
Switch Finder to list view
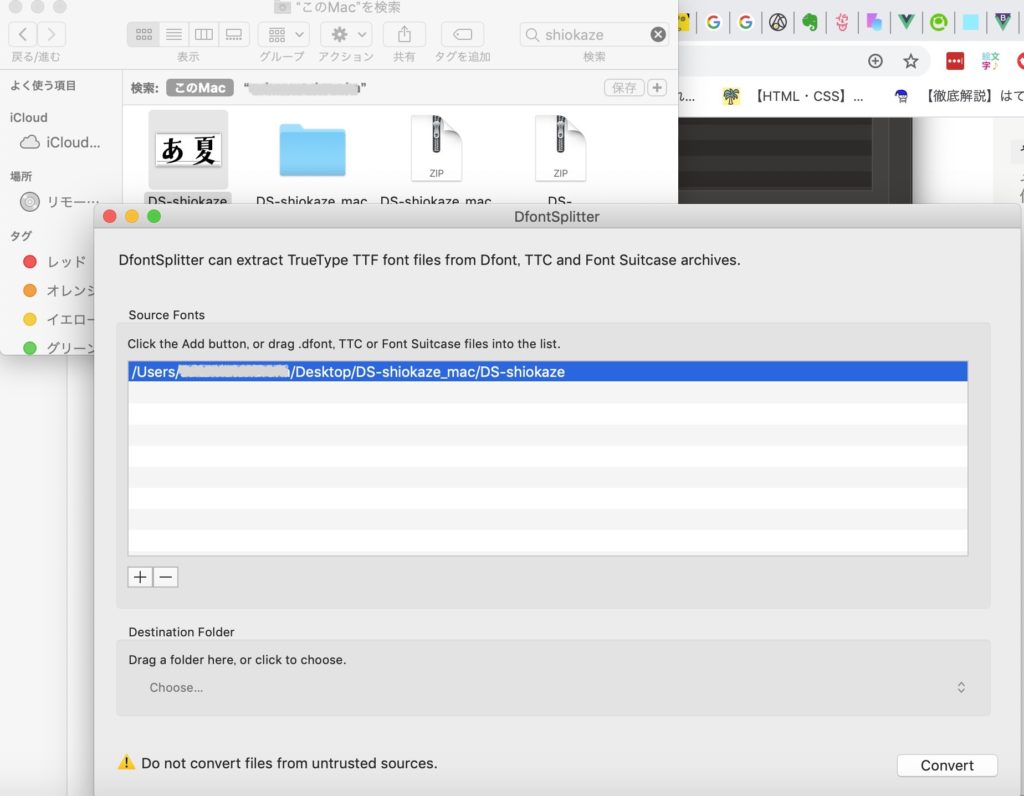click(174, 34)
